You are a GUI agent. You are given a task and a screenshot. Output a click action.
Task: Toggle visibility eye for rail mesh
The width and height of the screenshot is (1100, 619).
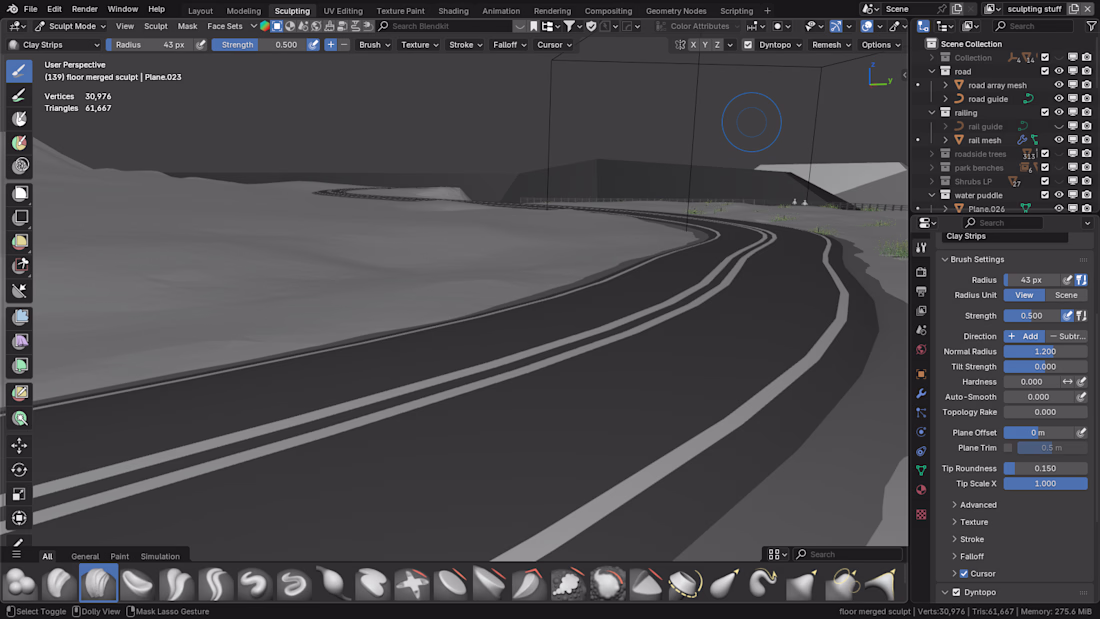coord(1059,140)
